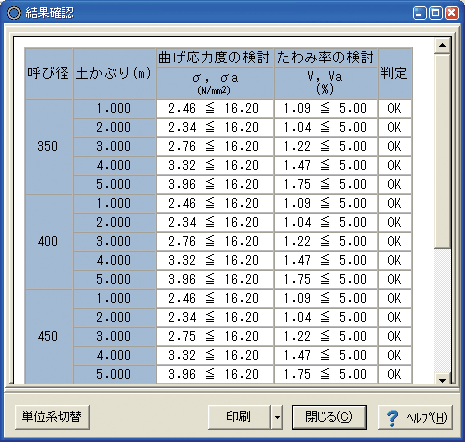Click the empty scrollbar track below the thumb

coord(442,311)
